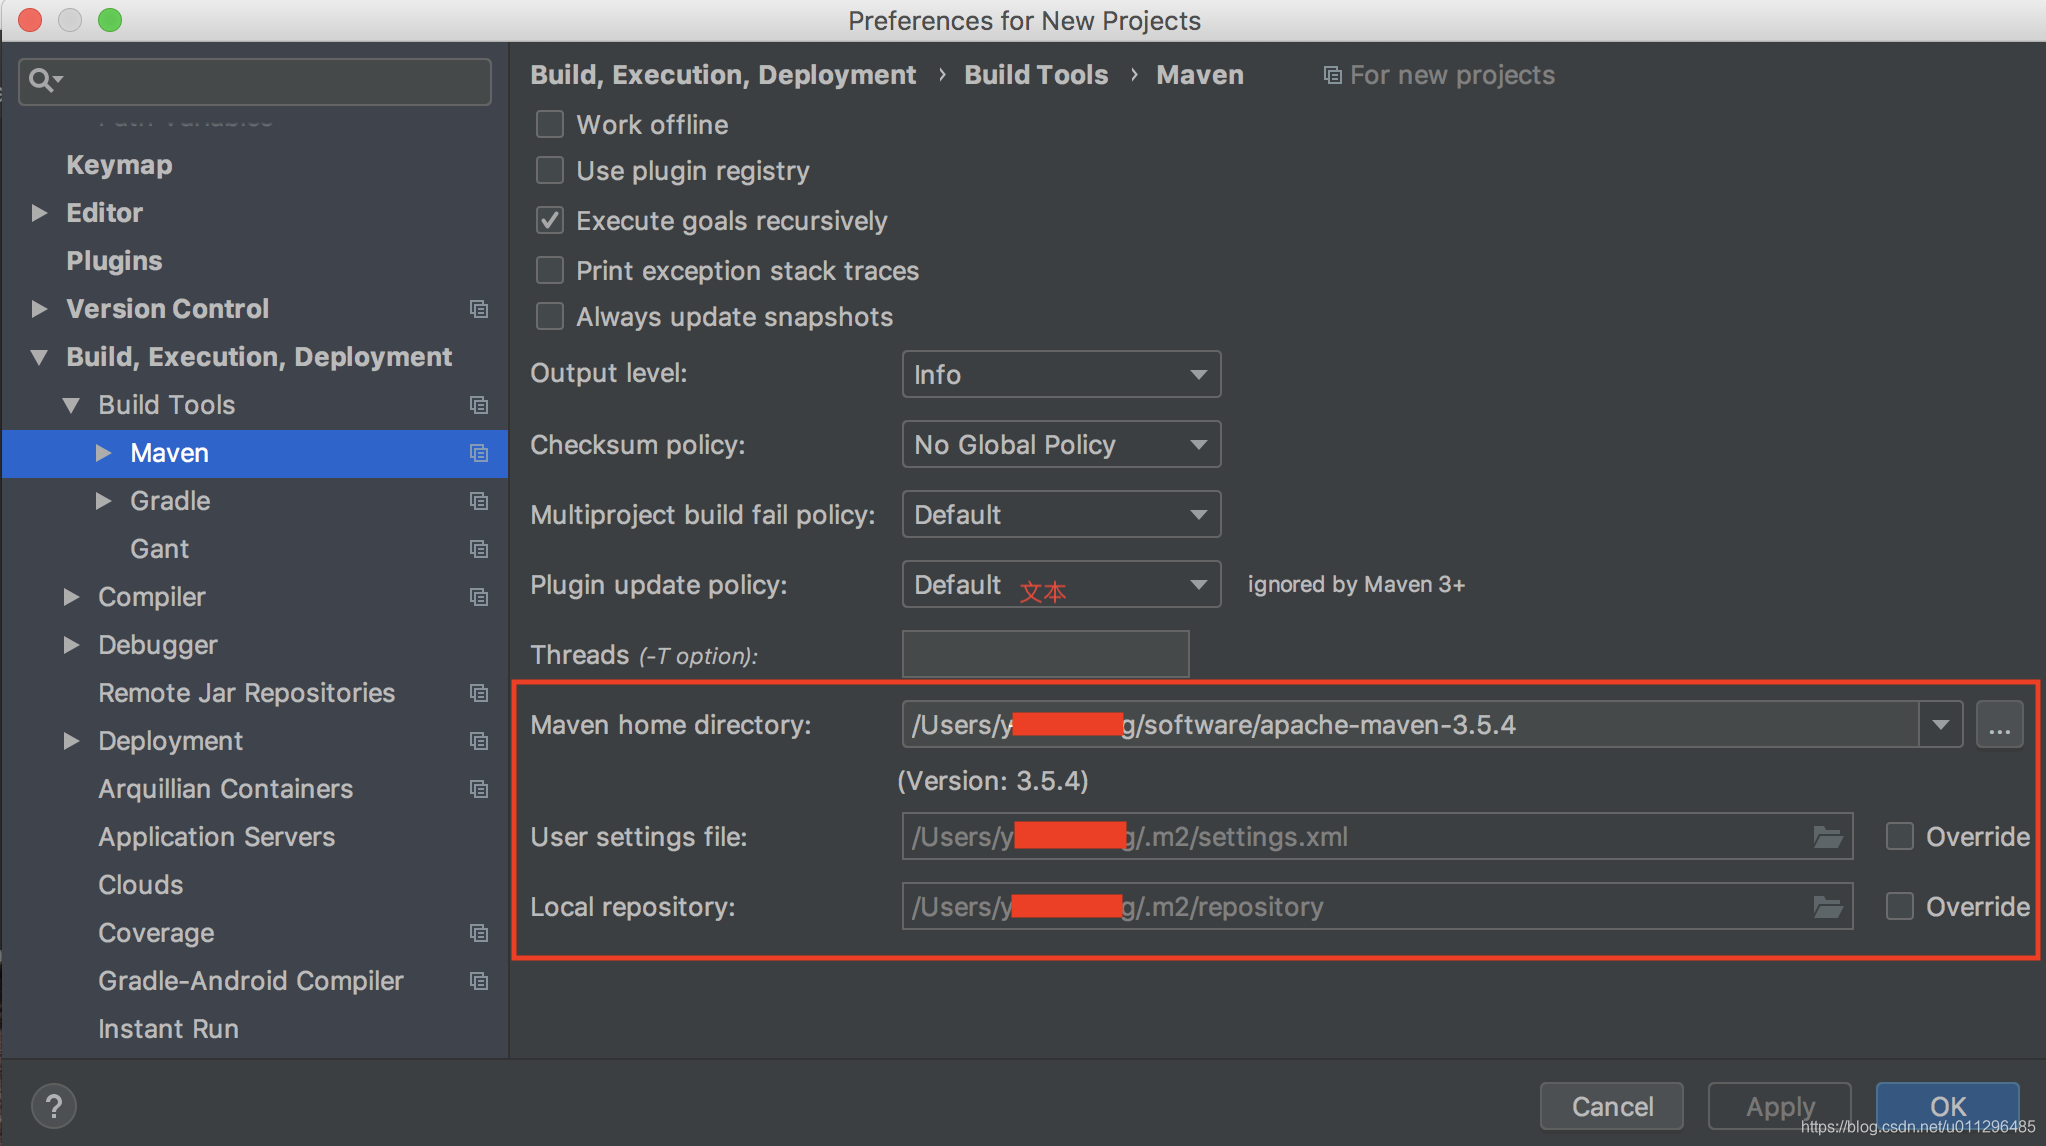Check Override for User settings file
Viewport: 2046px width, 1146px height.
coord(1899,836)
